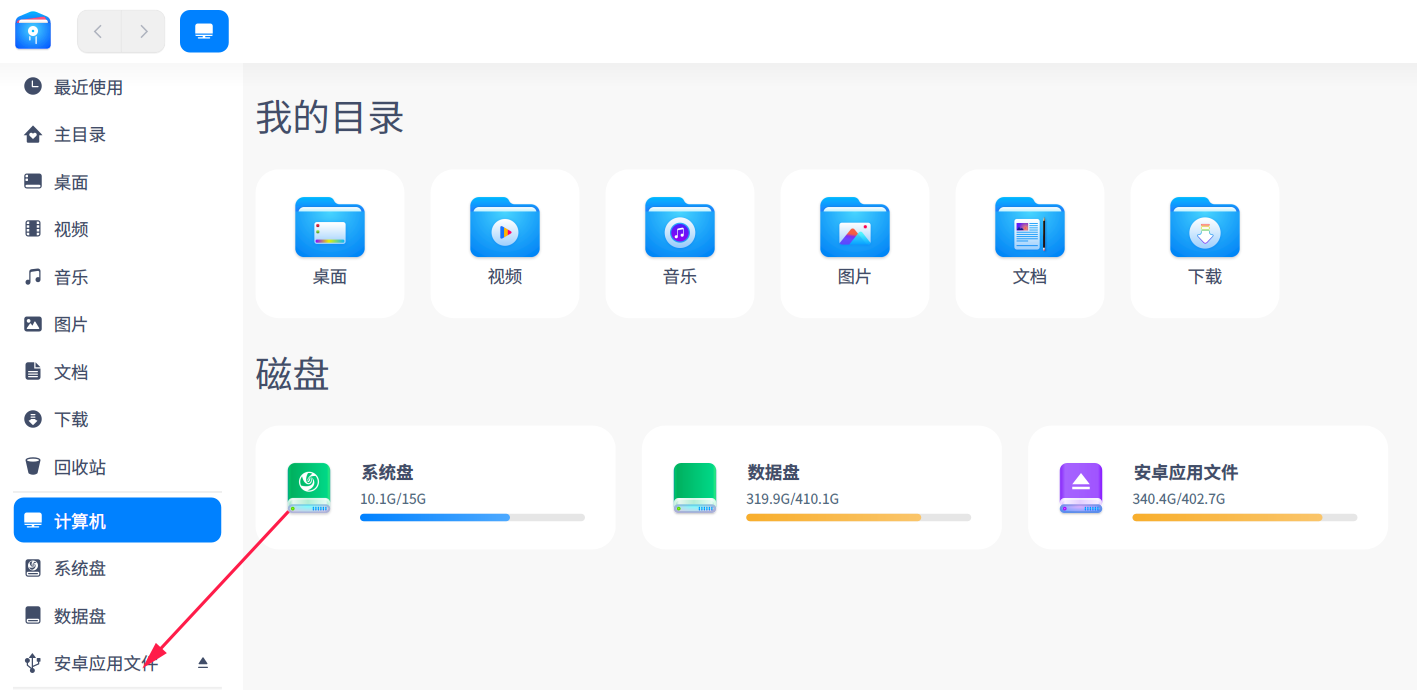Click the USB icon beside 安卓应用文件
1417x690 pixels.
pyautogui.click(x=33, y=663)
